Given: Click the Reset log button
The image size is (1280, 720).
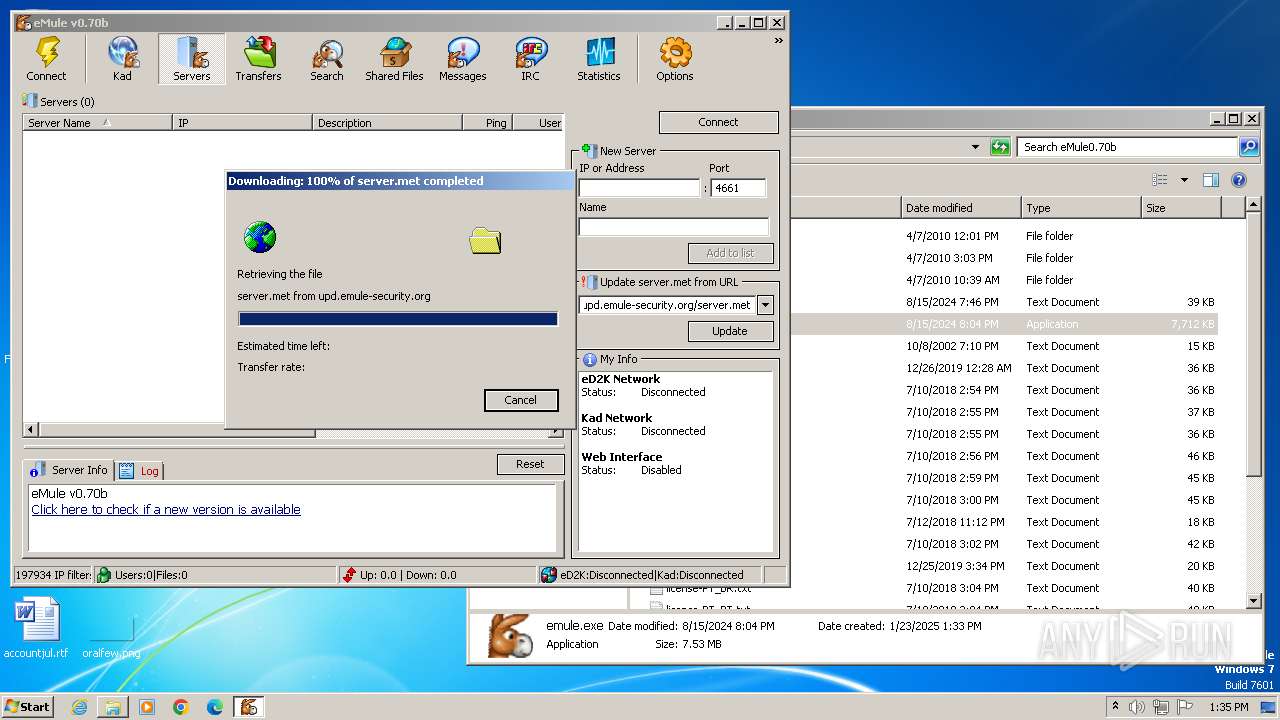Looking at the screenshot, I should pos(530,464).
